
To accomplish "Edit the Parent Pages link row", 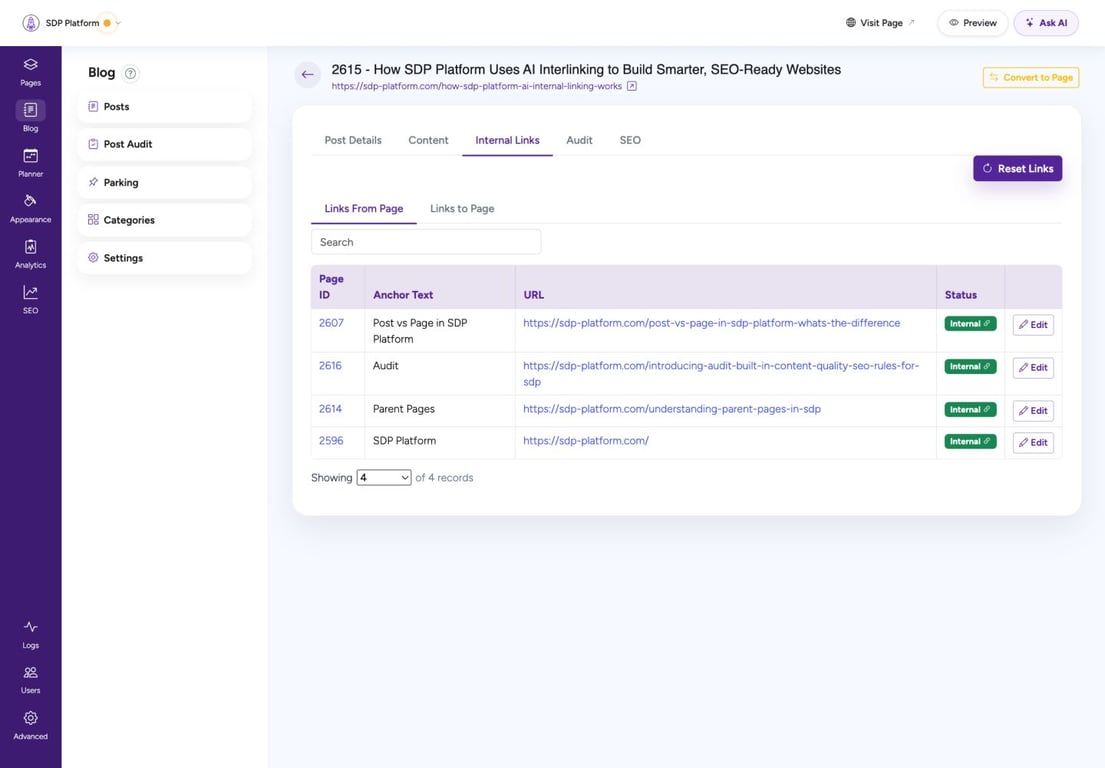I will click(x=1033, y=411).
